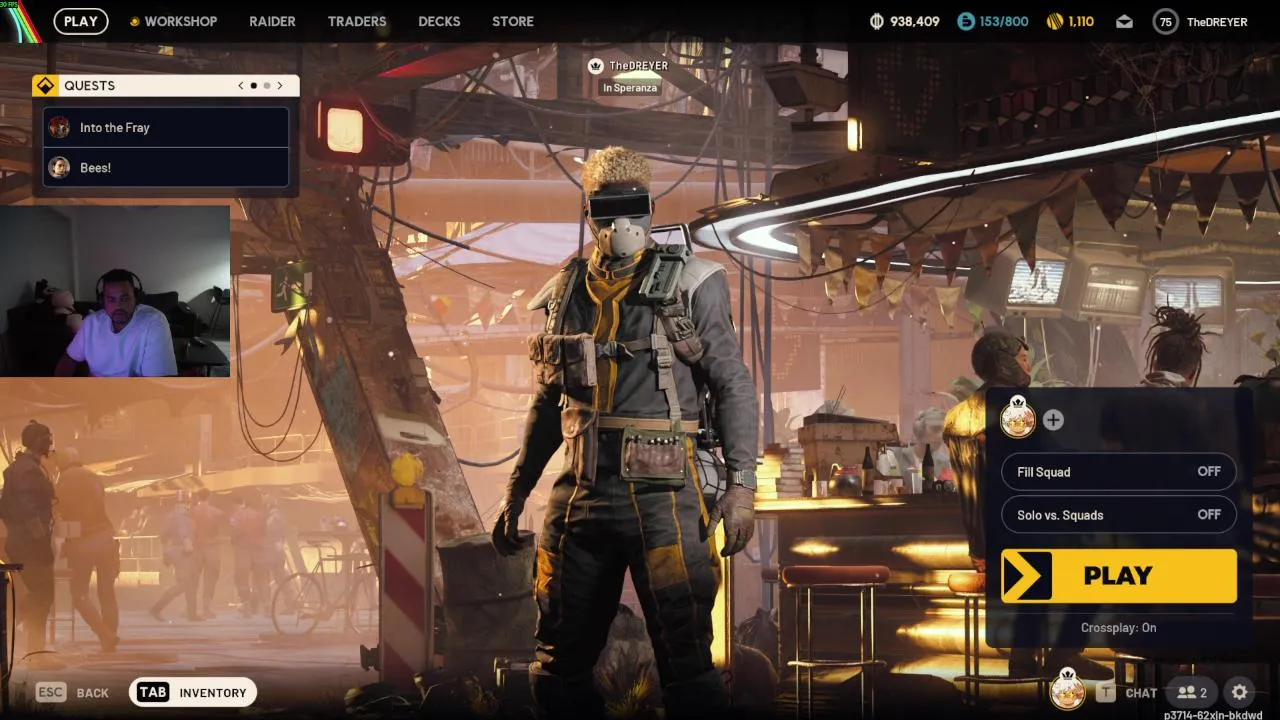Screen dimensions: 1280x720
Task: Click the coin currency icon beside 938,409
Action: pyautogui.click(x=877, y=21)
